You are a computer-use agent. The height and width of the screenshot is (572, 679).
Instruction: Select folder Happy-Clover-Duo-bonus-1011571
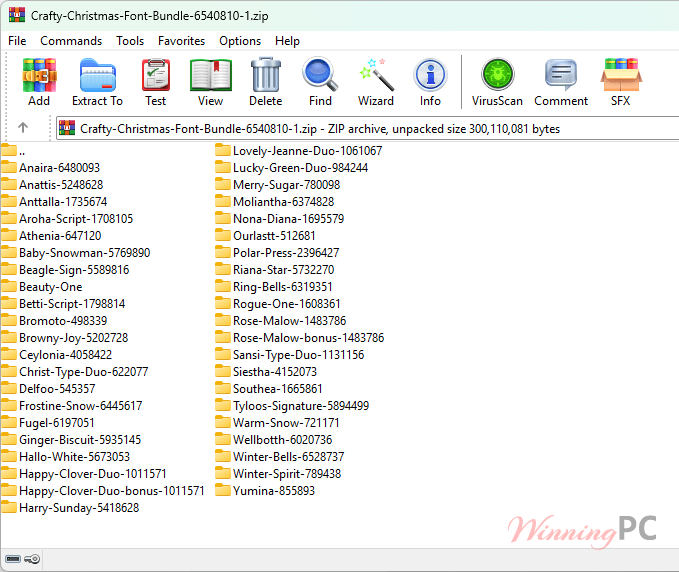[x=103, y=491]
